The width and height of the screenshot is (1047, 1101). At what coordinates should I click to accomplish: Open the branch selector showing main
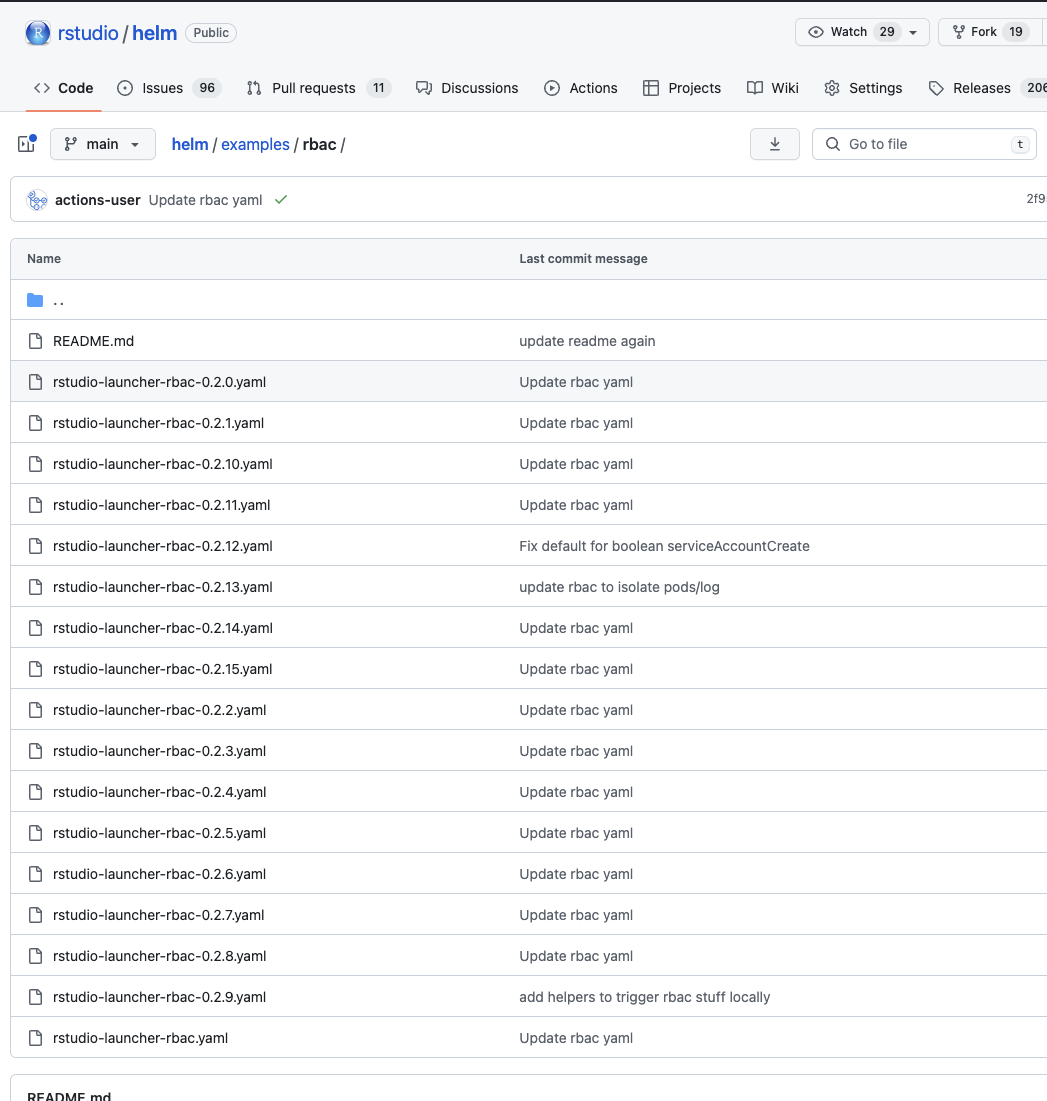pyautogui.click(x=102, y=143)
